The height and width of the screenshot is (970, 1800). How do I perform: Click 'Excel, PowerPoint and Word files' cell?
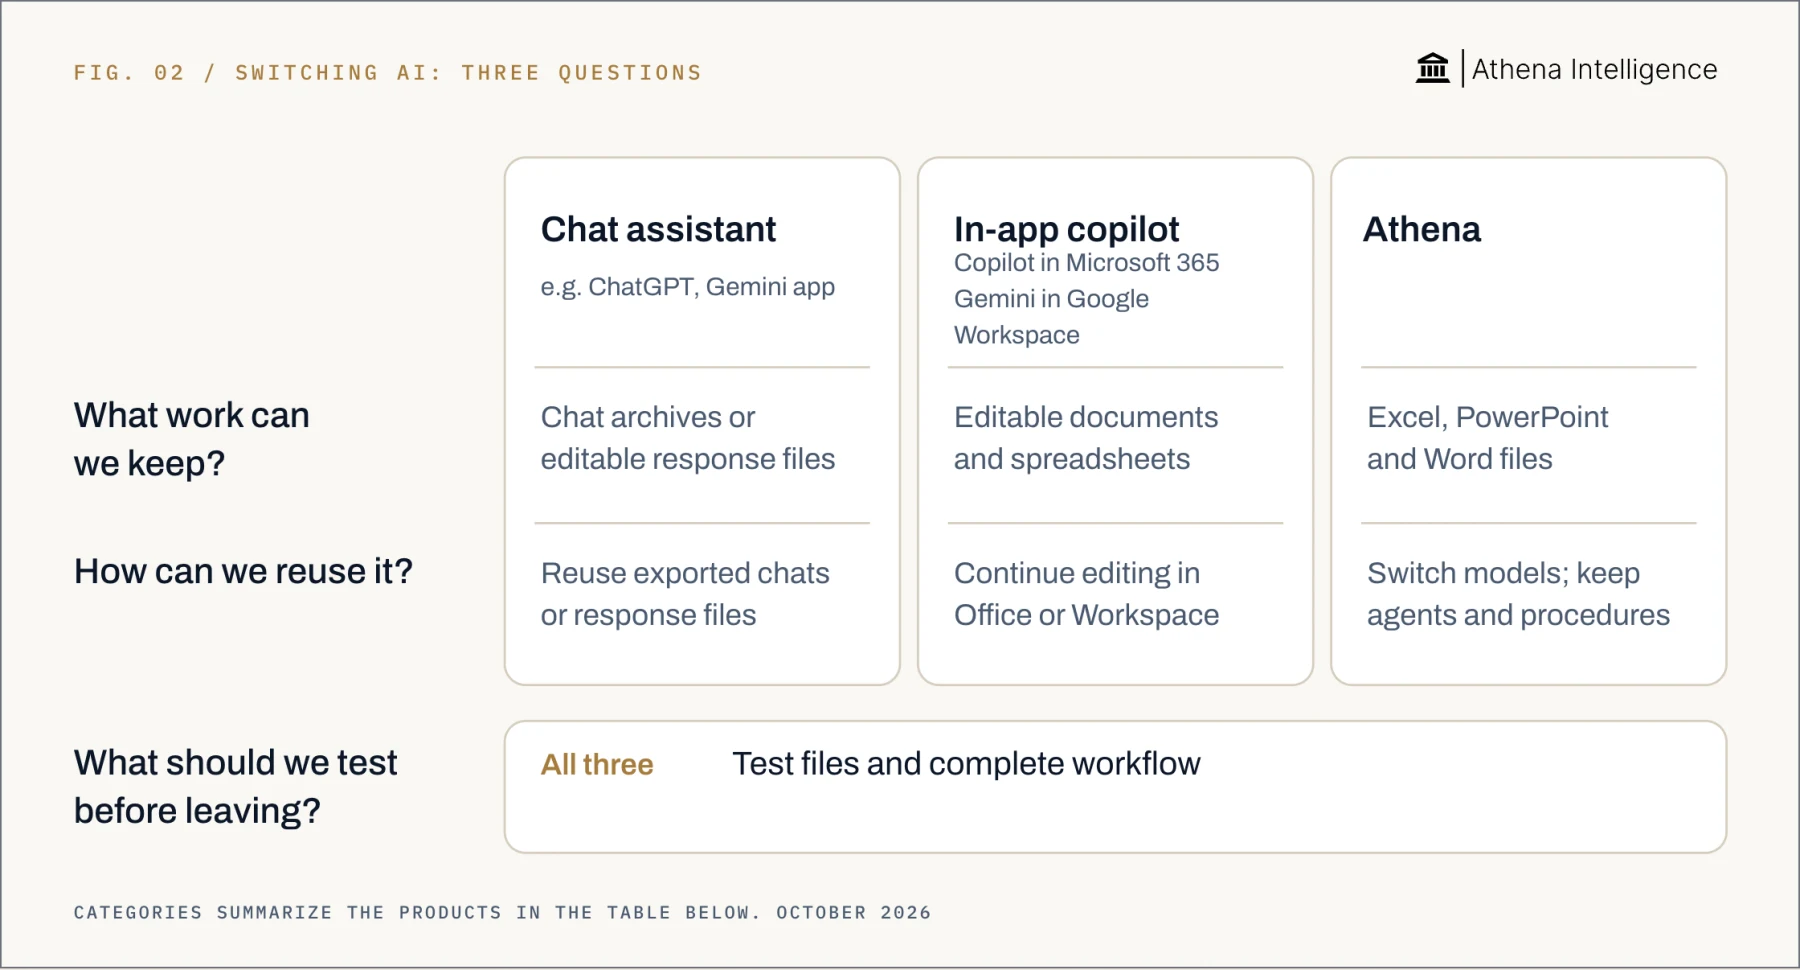[x=1487, y=438]
